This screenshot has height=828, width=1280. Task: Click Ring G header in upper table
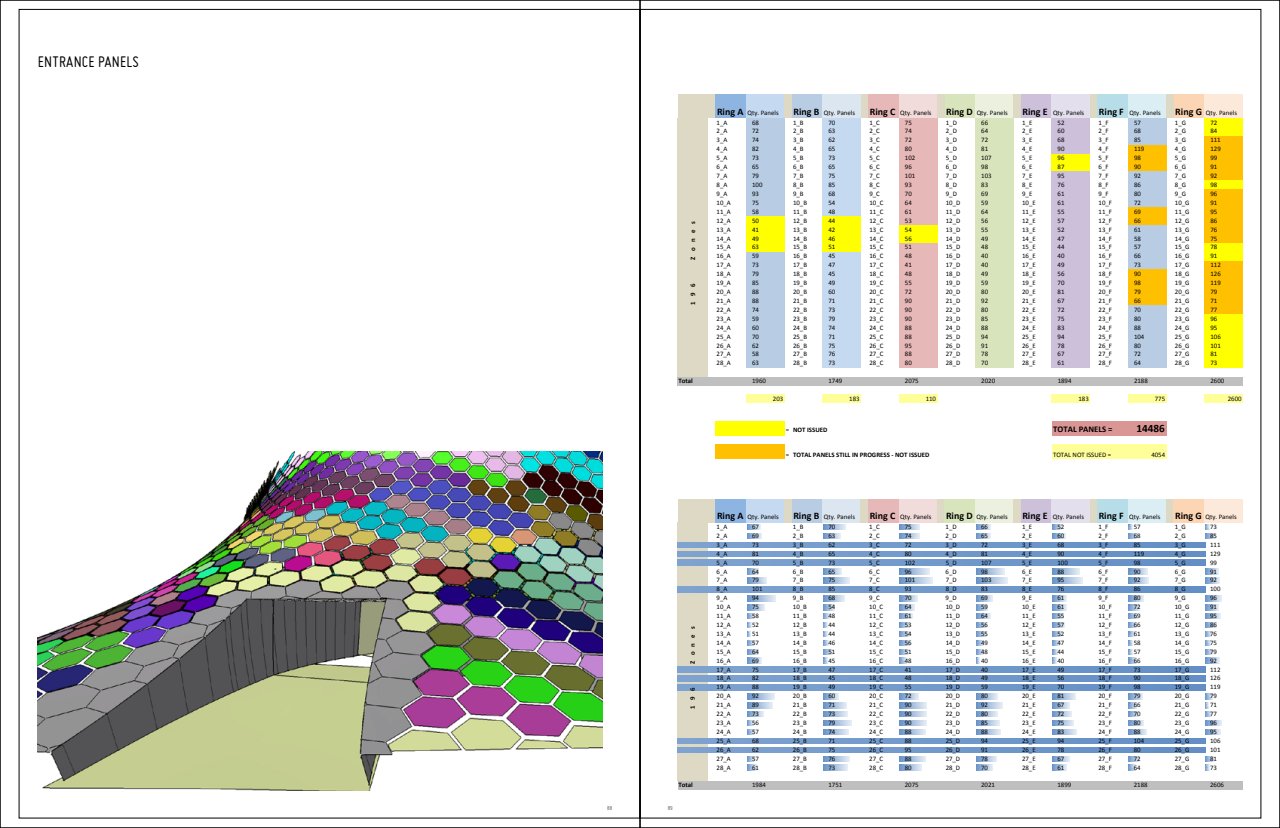[1188, 112]
